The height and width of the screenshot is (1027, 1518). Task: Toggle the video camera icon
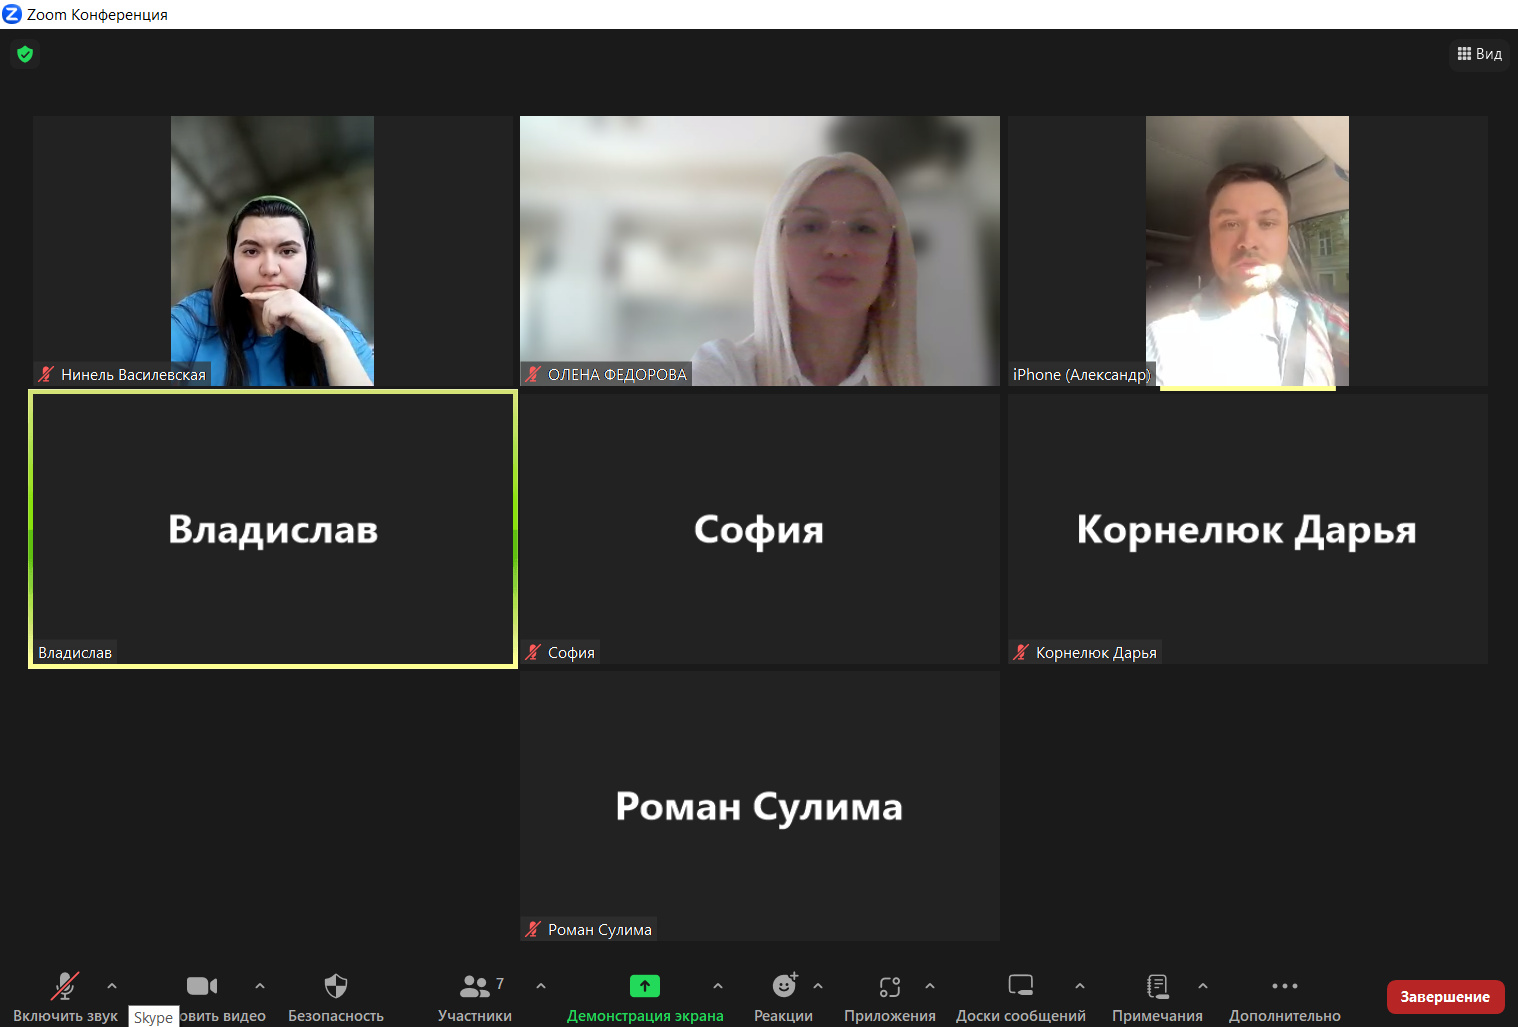(x=202, y=986)
